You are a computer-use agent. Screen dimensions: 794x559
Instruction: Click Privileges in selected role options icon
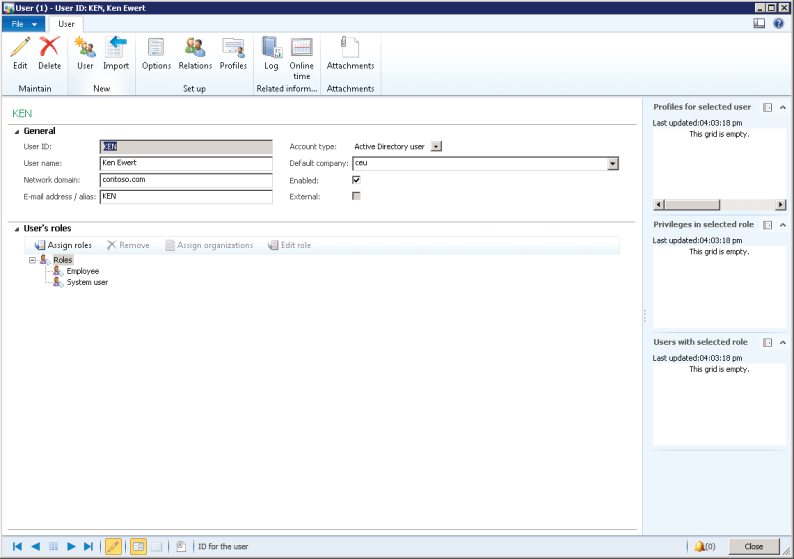pyautogui.click(x=768, y=225)
